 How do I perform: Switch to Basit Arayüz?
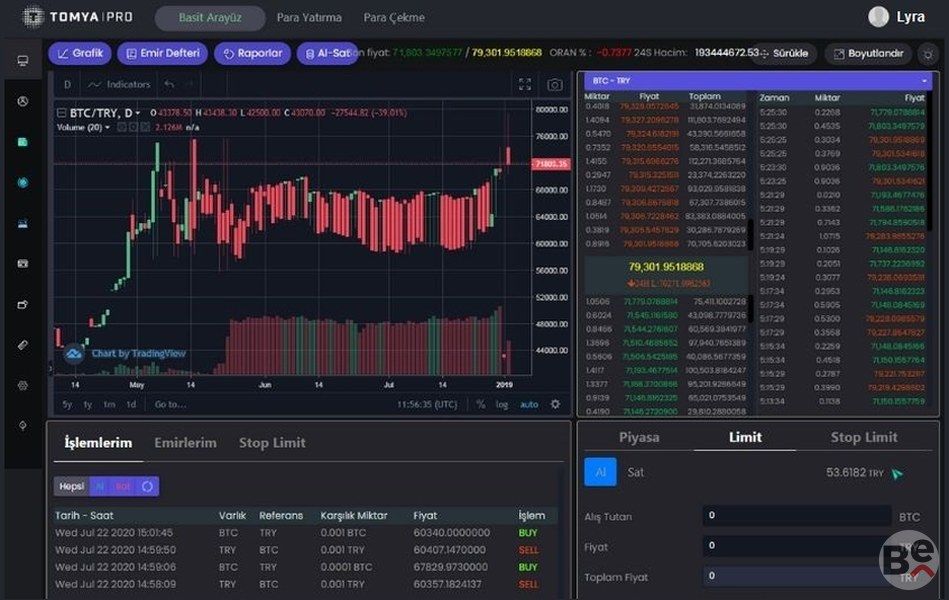coord(210,18)
